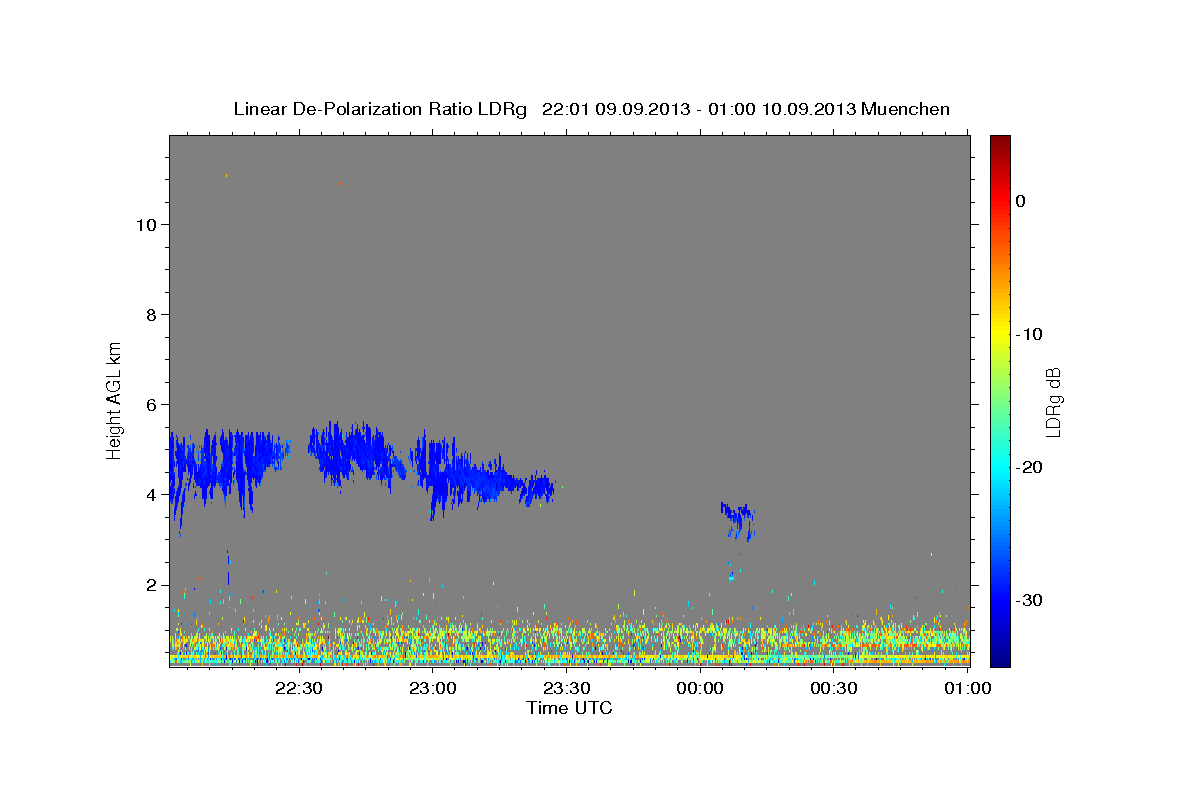1200x800 pixels.
Task: Click the 'LDRg dB' colorbar label
Action: click(1053, 401)
